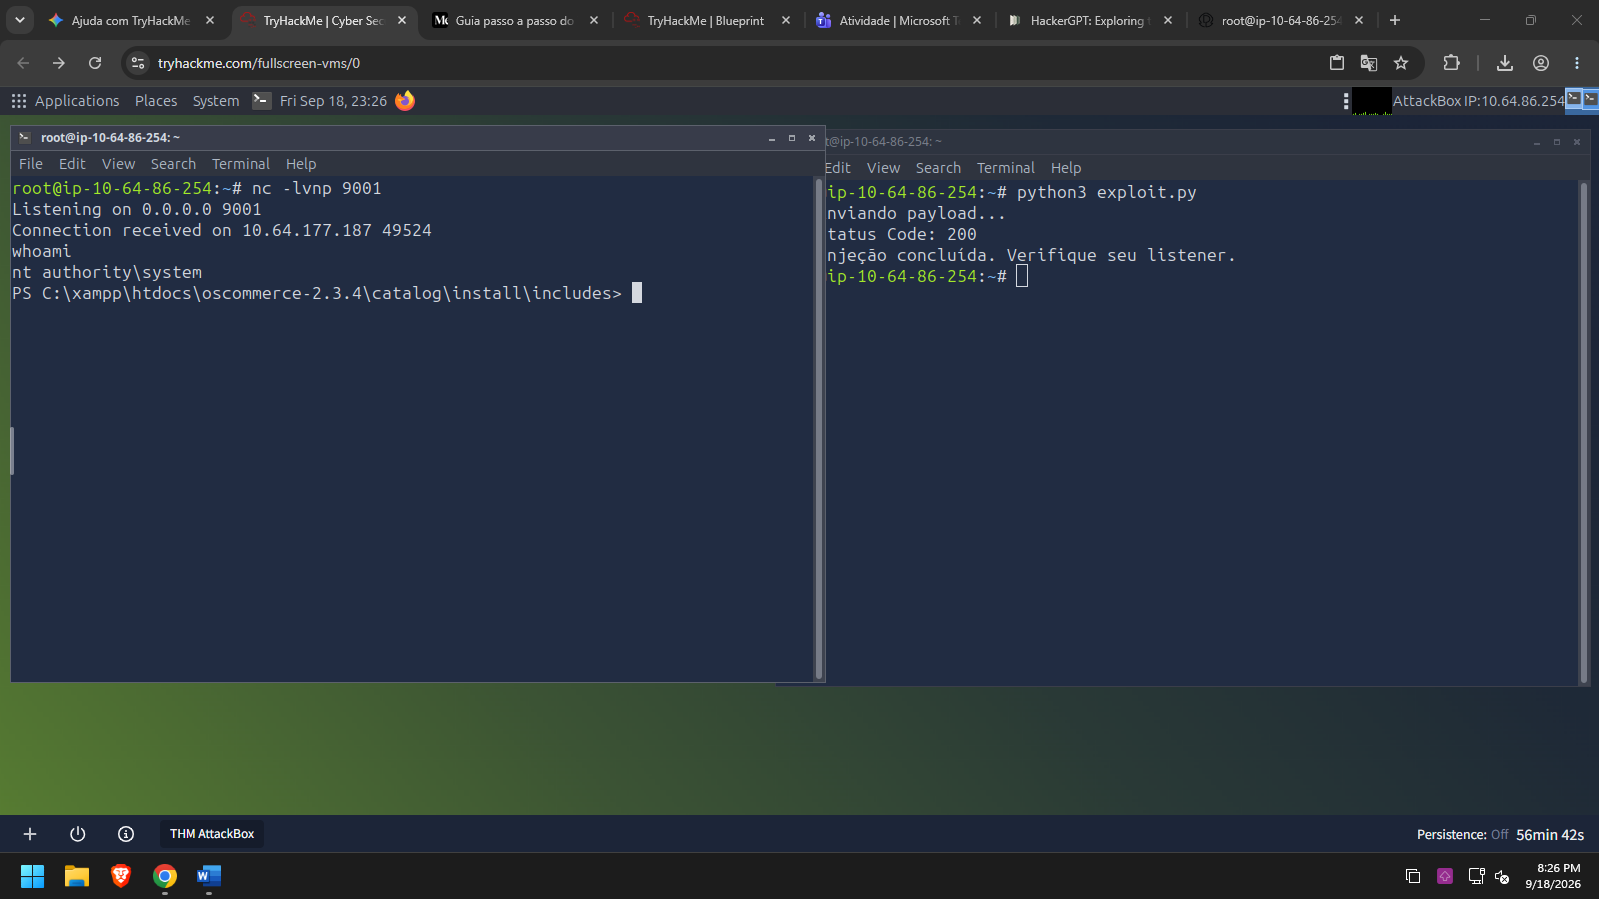Open Help menu in right terminal

click(1066, 168)
